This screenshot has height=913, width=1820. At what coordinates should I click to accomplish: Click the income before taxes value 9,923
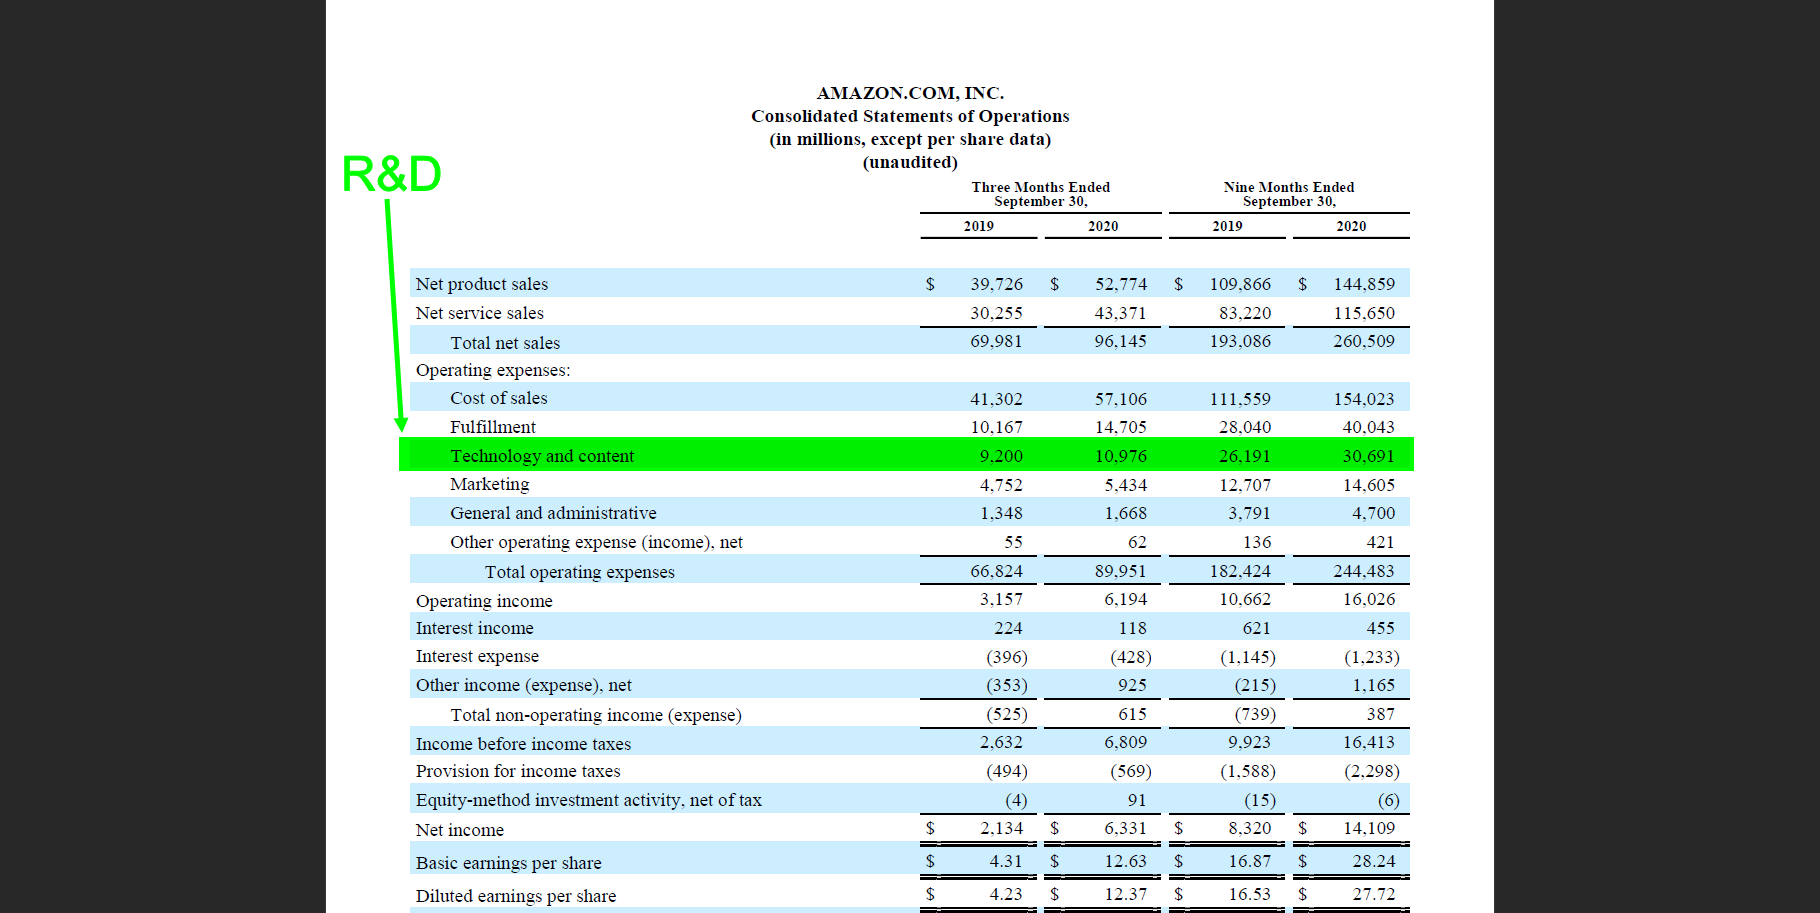coord(1250,742)
